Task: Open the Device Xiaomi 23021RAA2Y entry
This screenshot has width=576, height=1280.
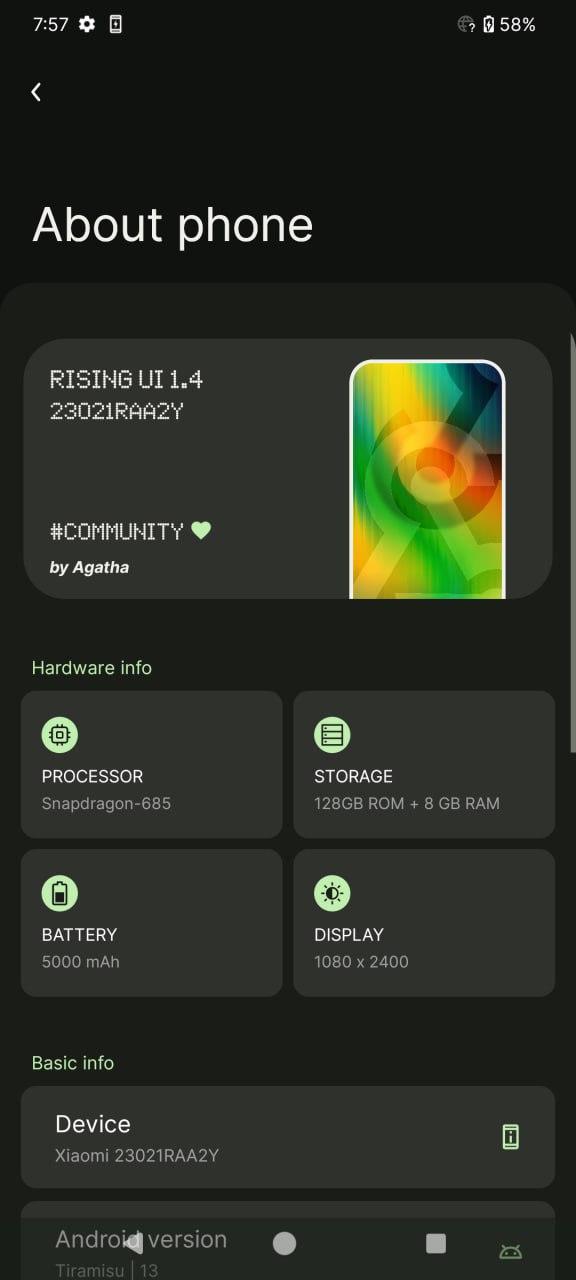Action: pos(288,1137)
